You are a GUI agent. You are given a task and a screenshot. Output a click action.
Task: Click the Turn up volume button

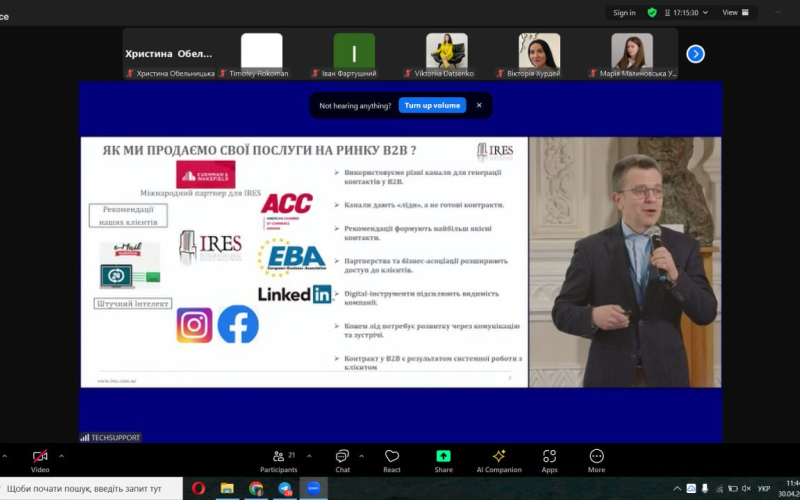tap(432, 105)
